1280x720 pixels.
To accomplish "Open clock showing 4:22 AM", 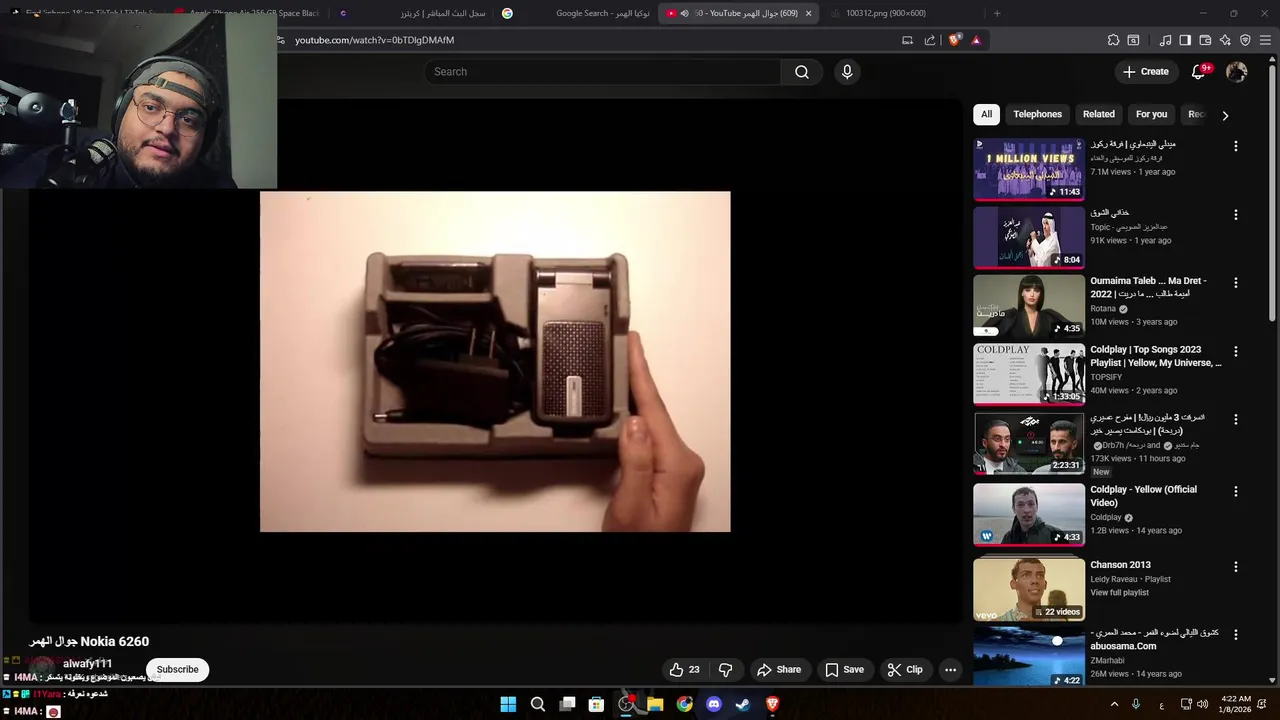I will pyautogui.click(x=1236, y=704).
